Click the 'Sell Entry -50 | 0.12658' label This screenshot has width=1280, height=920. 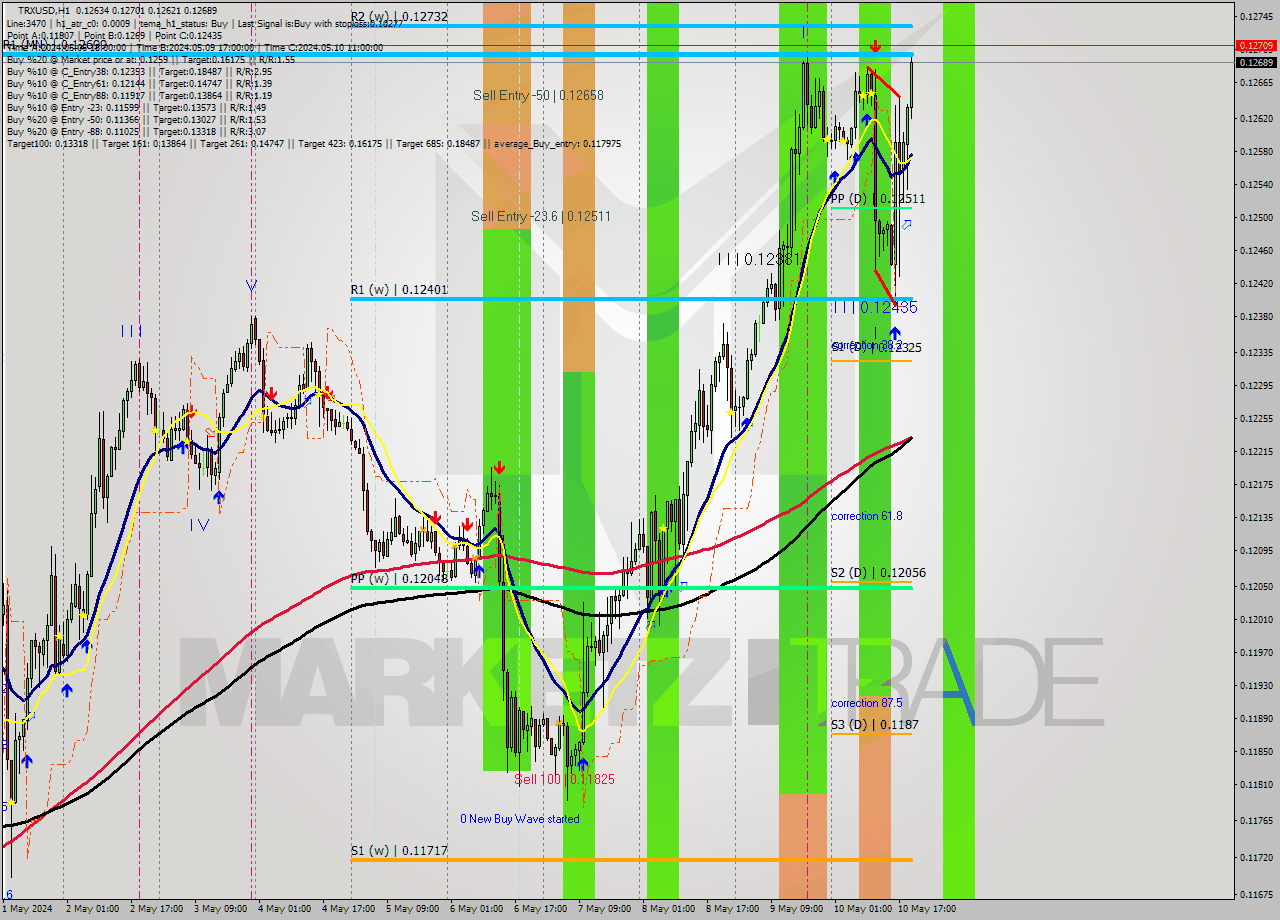[x=538, y=95]
